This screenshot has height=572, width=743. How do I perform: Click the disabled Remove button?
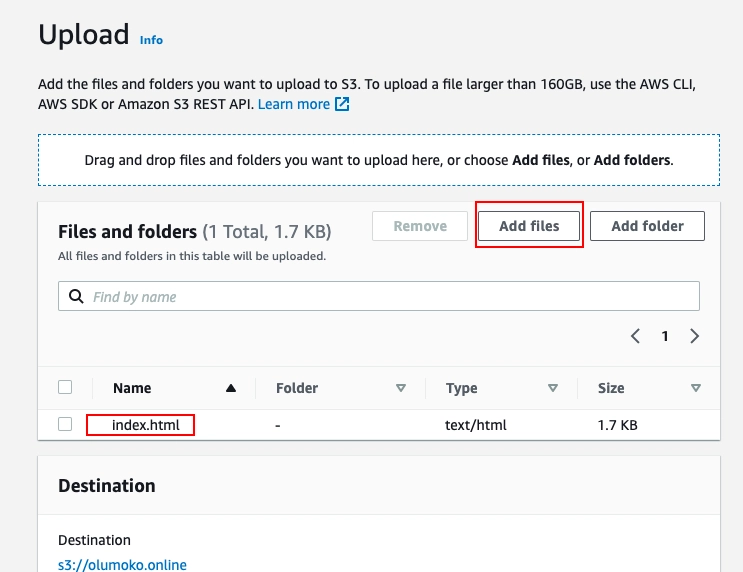[420, 226]
